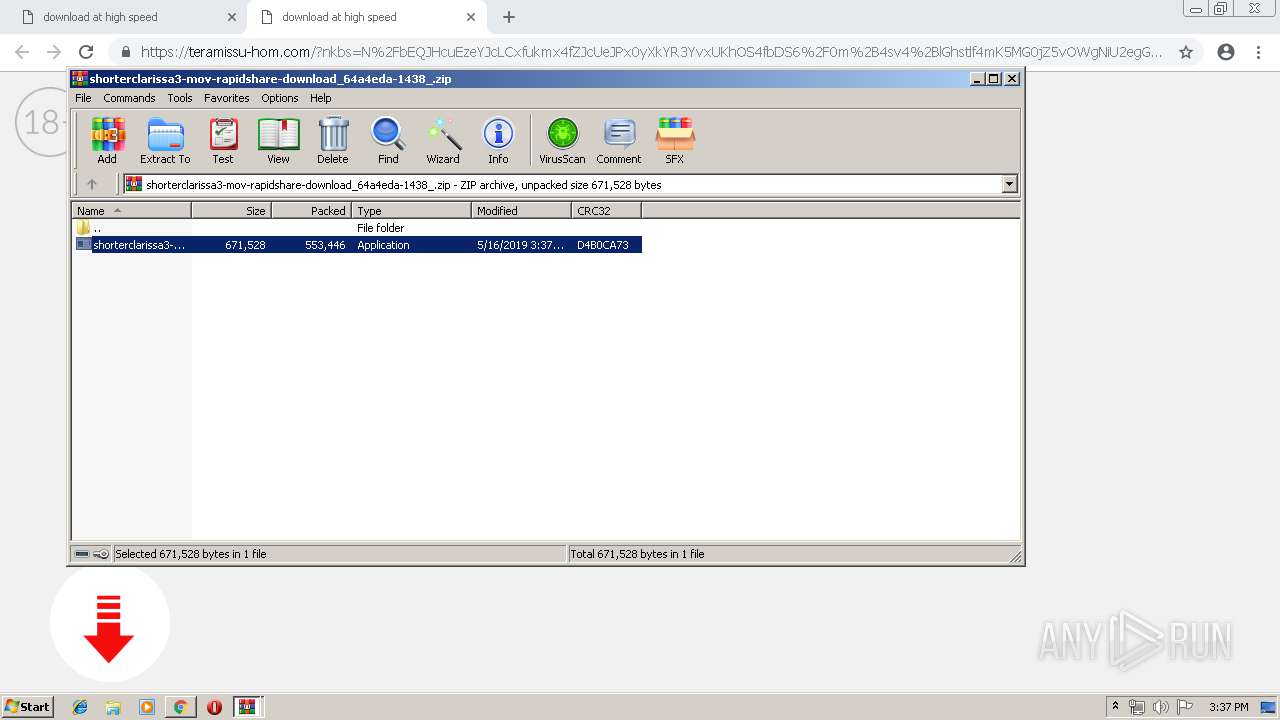Viewport: 1280px width, 720px height.
Task: Switch to Chrome from the taskbar
Action: tap(180, 707)
